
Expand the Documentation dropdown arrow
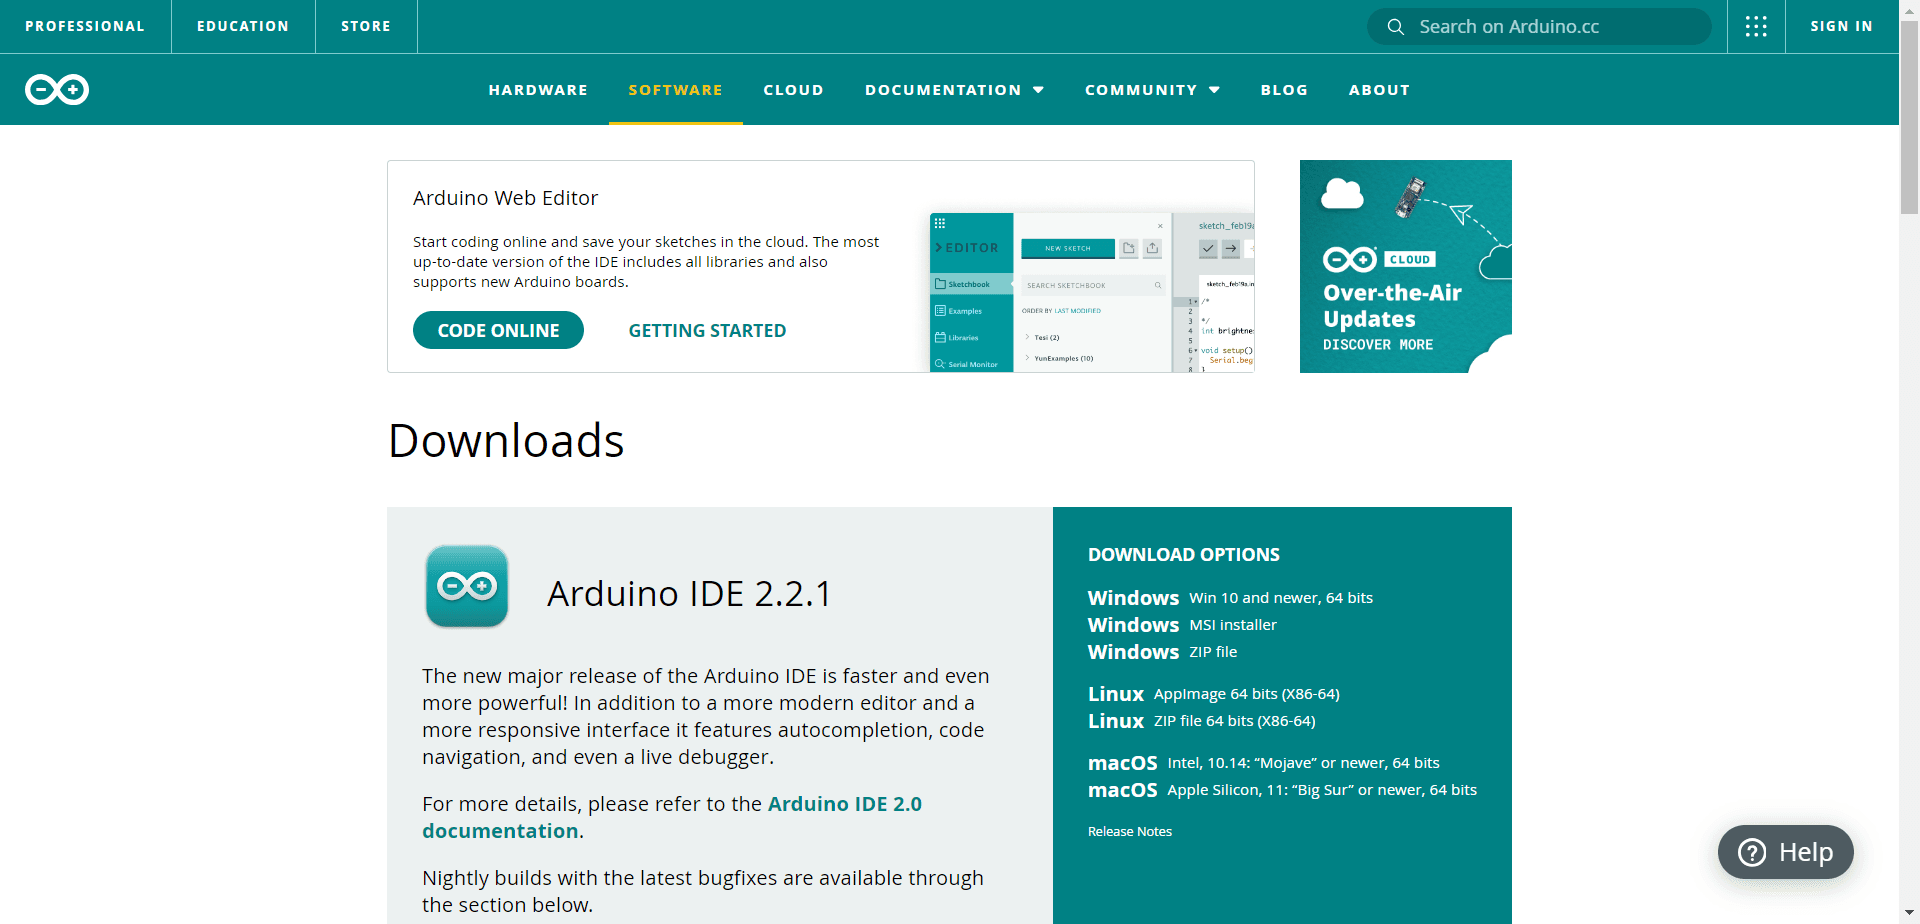1038,90
